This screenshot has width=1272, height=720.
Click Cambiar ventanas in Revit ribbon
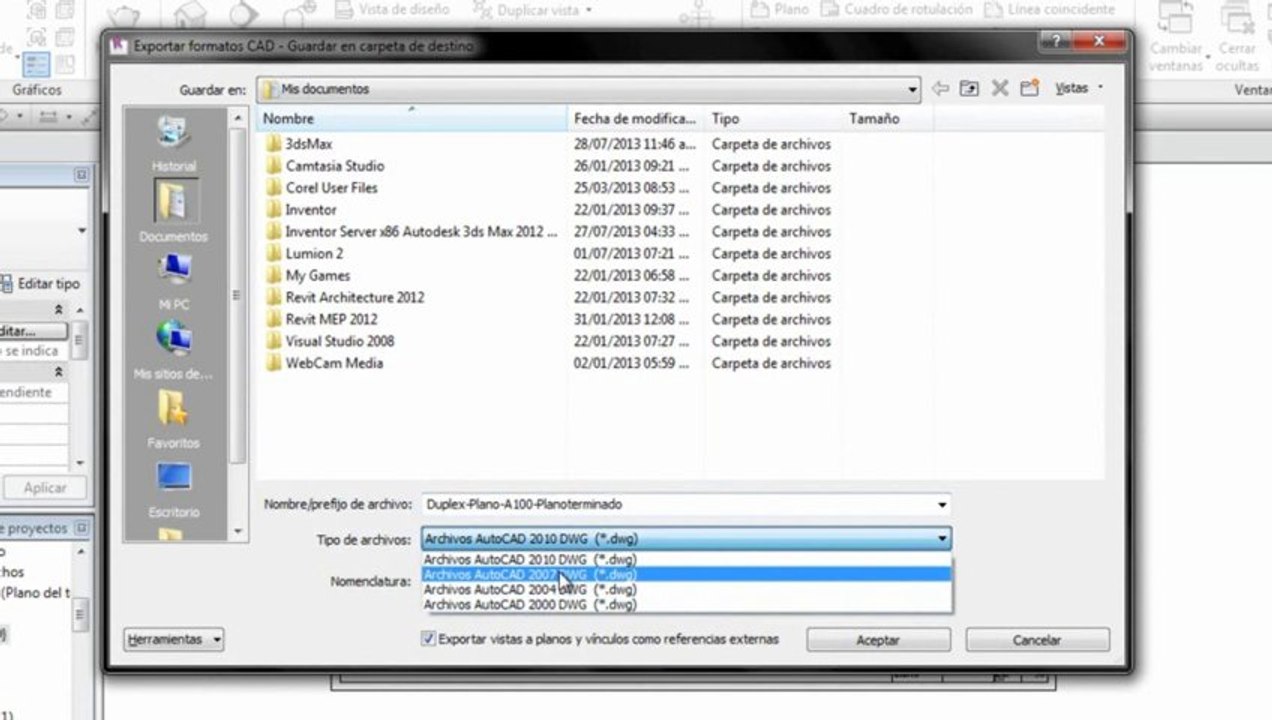[x=1177, y=40]
